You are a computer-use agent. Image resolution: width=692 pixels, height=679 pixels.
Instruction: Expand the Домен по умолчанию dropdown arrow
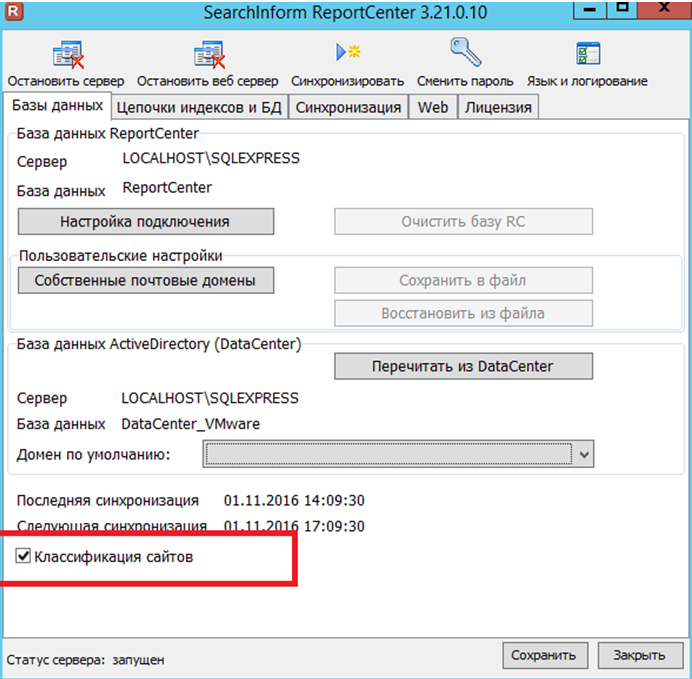(584, 454)
